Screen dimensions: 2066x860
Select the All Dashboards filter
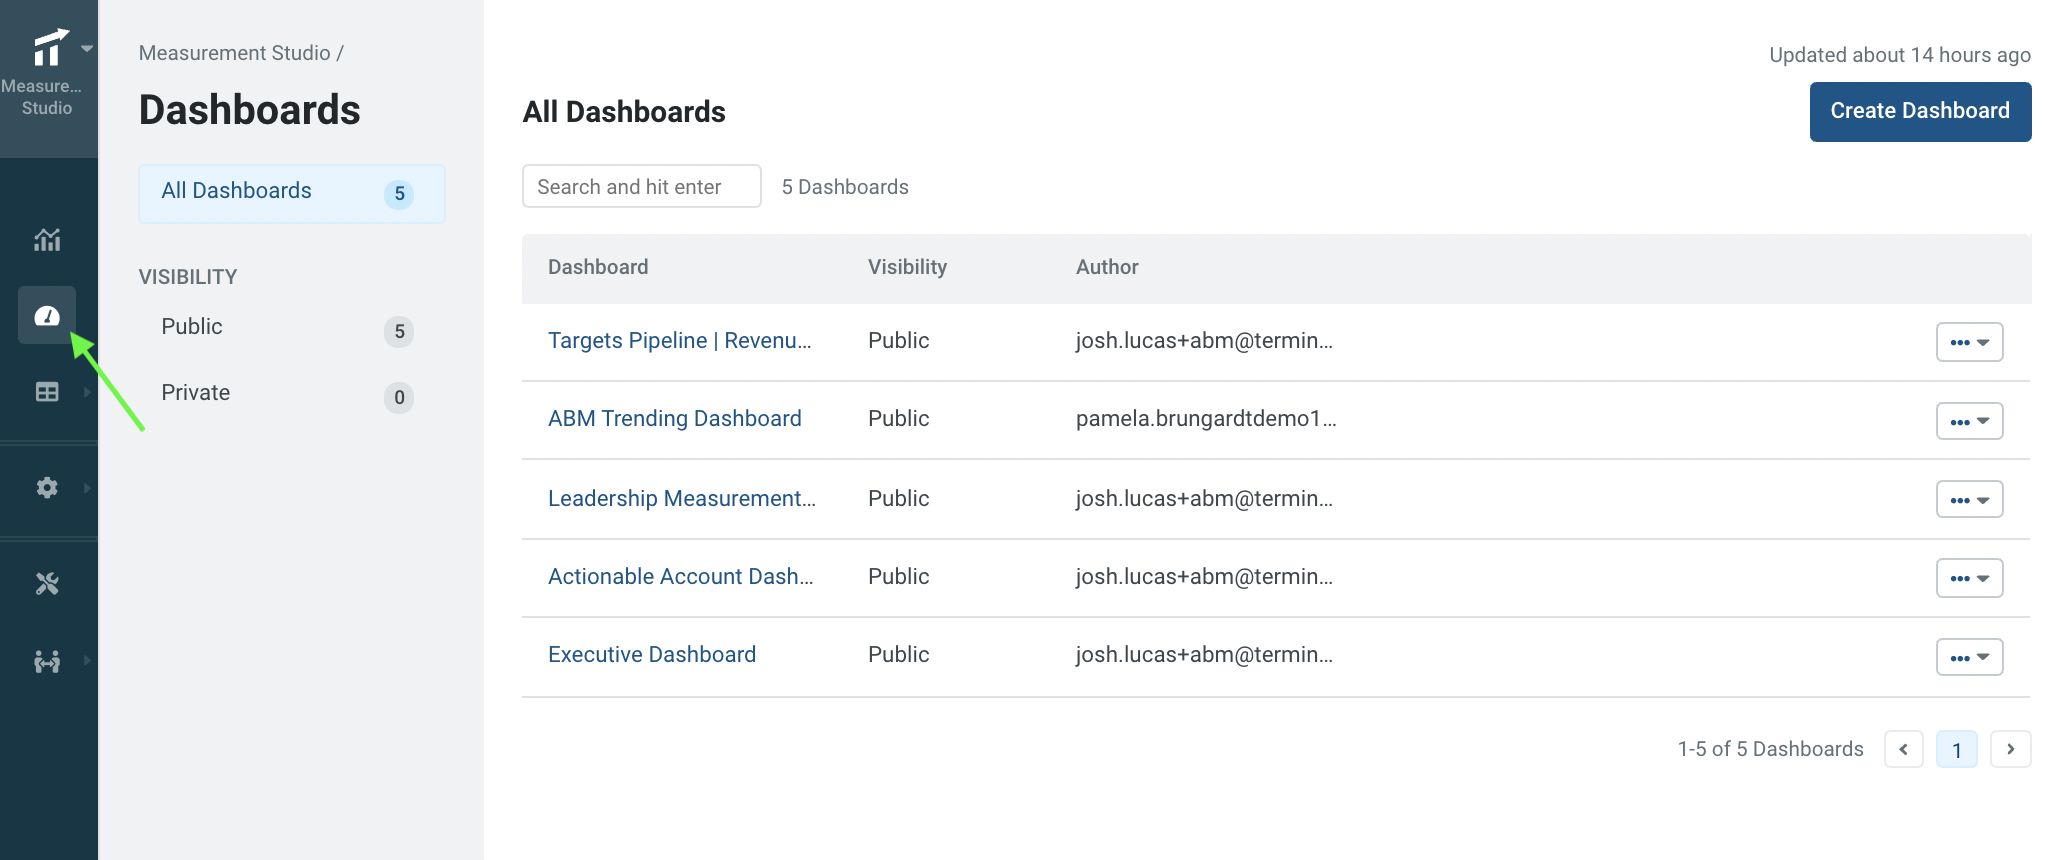292,193
